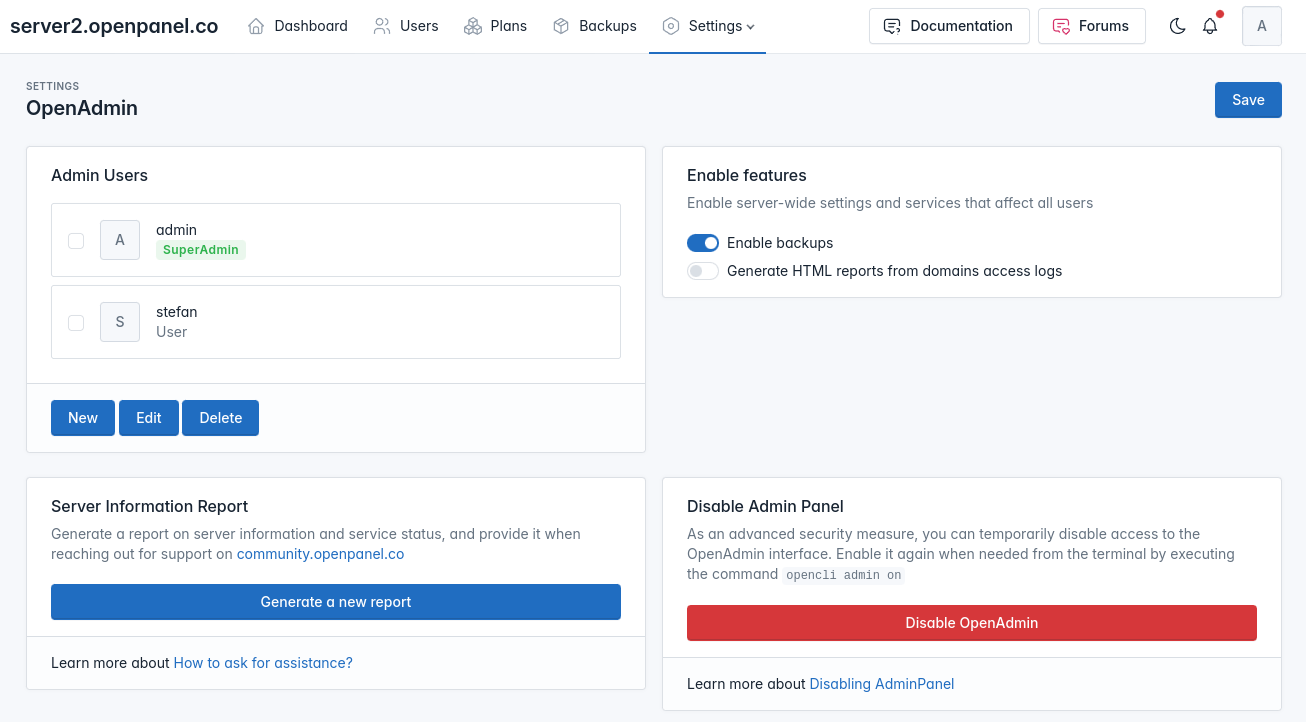
Task: Expand the Settings dropdown chevron
Action: (x=751, y=27)
